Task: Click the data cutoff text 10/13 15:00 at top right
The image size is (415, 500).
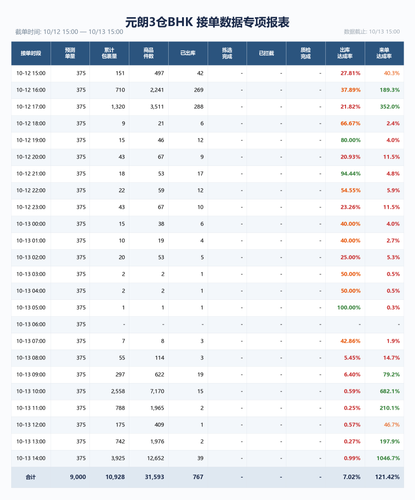Action: [x=384, y=32]
